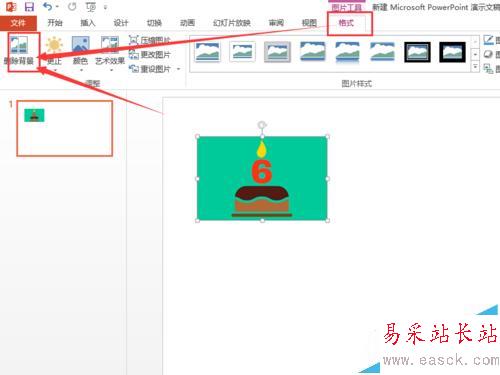
Task: Click the Picture Border icon at ribbon edge
Action: tap(489, 40)
